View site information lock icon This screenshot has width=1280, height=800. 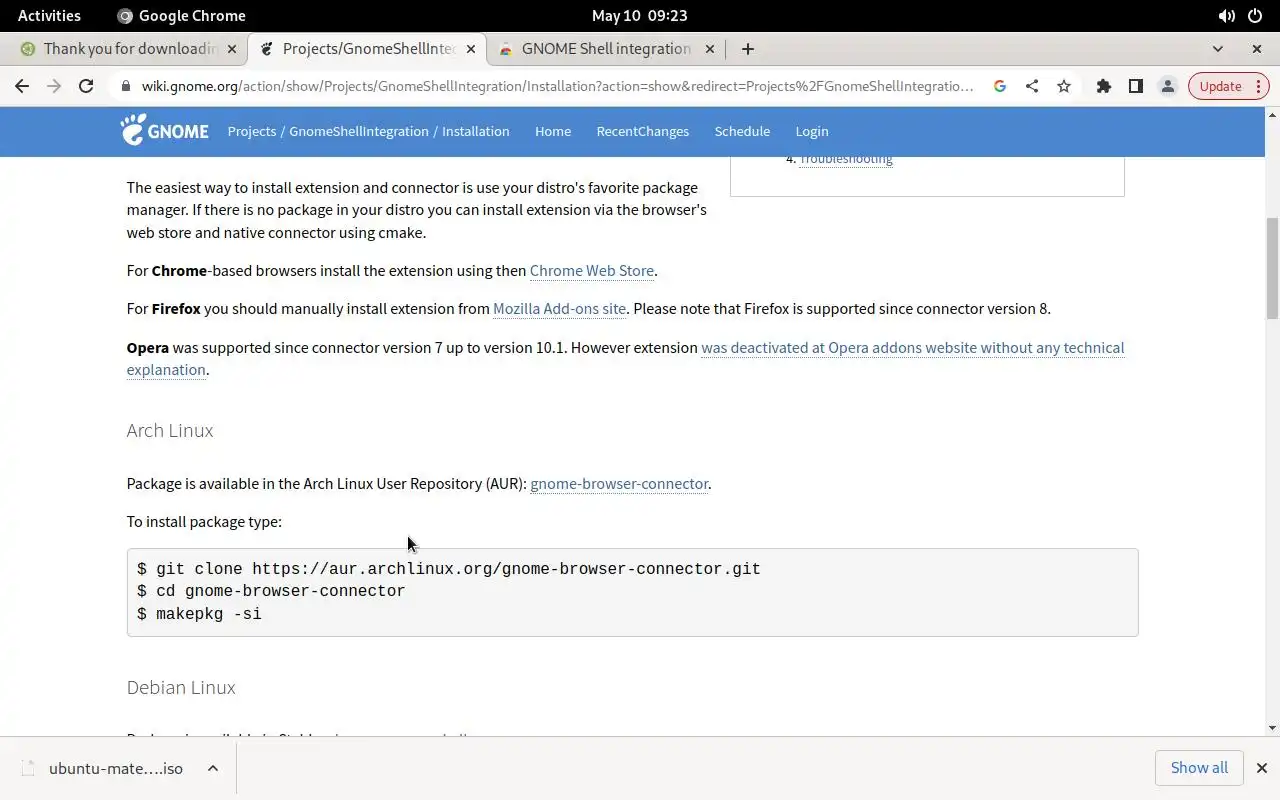click(125, 86)
